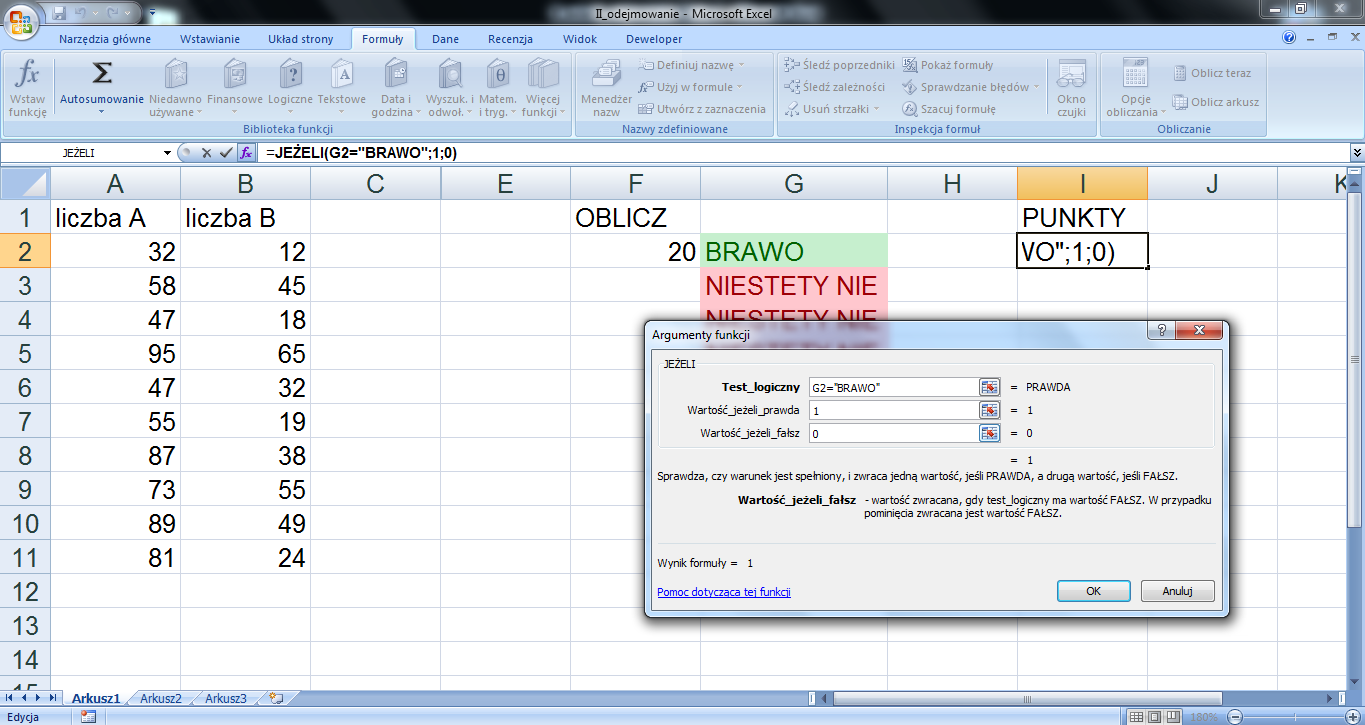Viewport: 1365px width, 725px height.
Task: Collapse dialog for Wartość_jeżeli_prawda range picker
Action: (989, 410)
